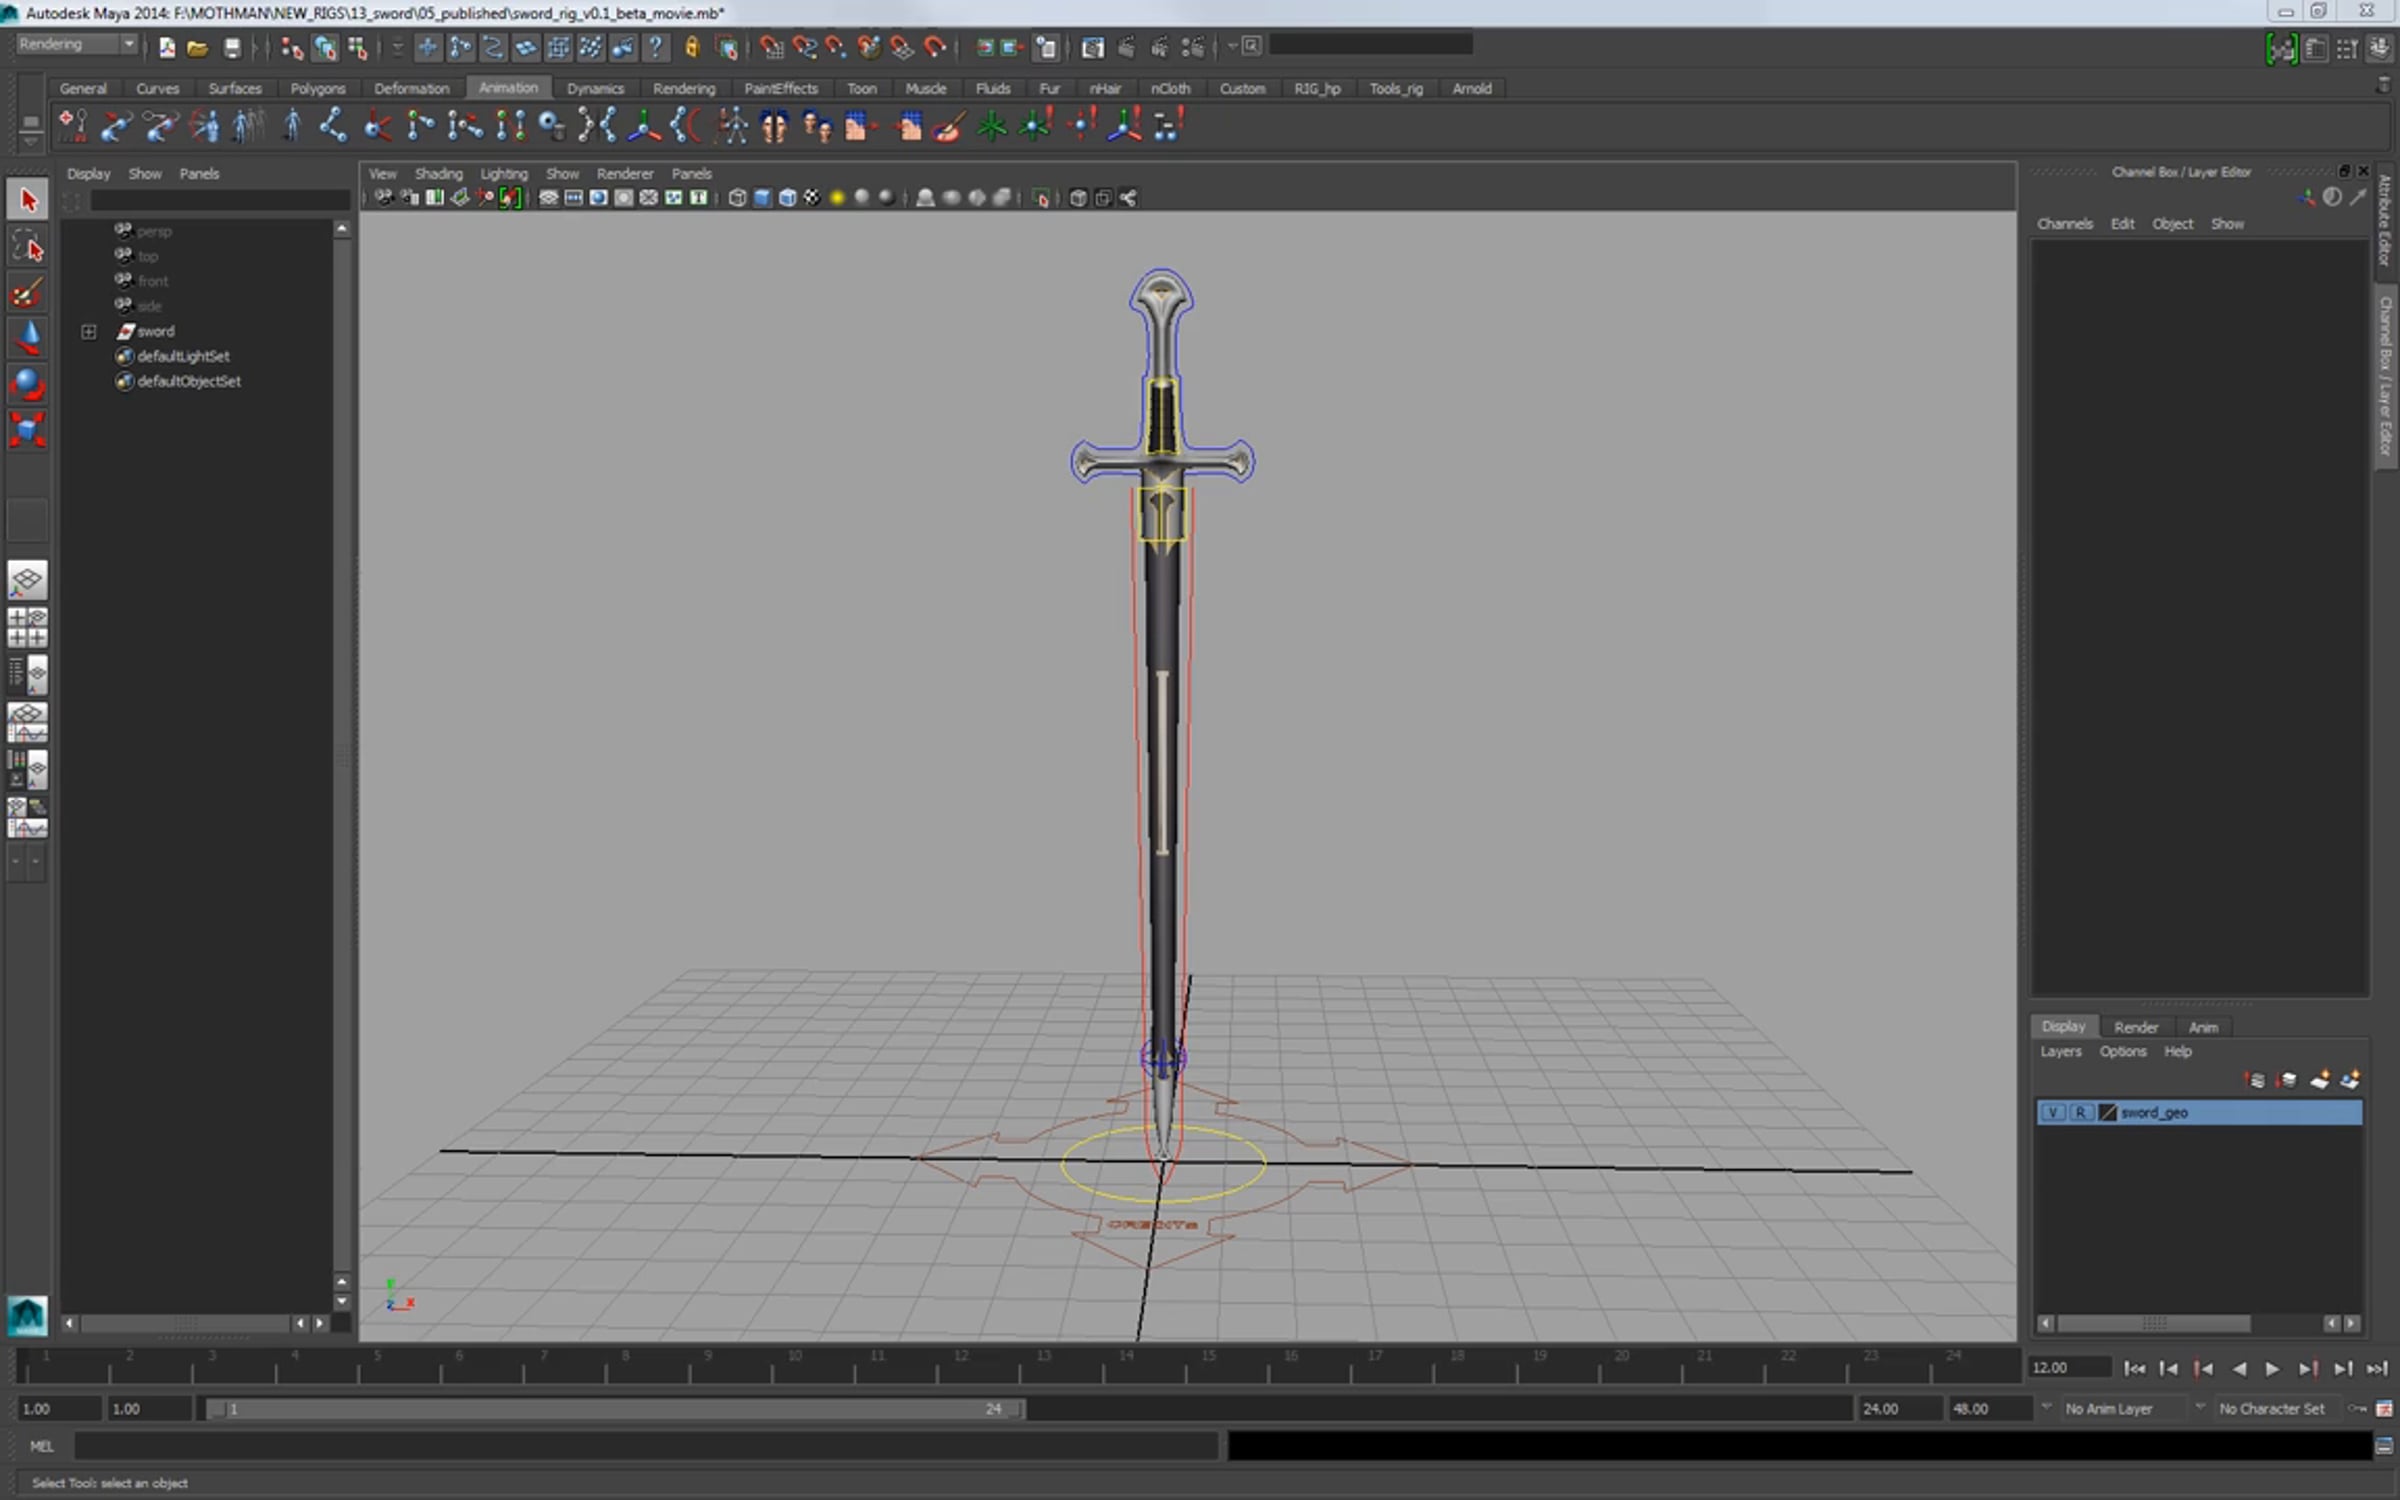Select the Paint Selection tool
2400x1500 pixels.
27,293
